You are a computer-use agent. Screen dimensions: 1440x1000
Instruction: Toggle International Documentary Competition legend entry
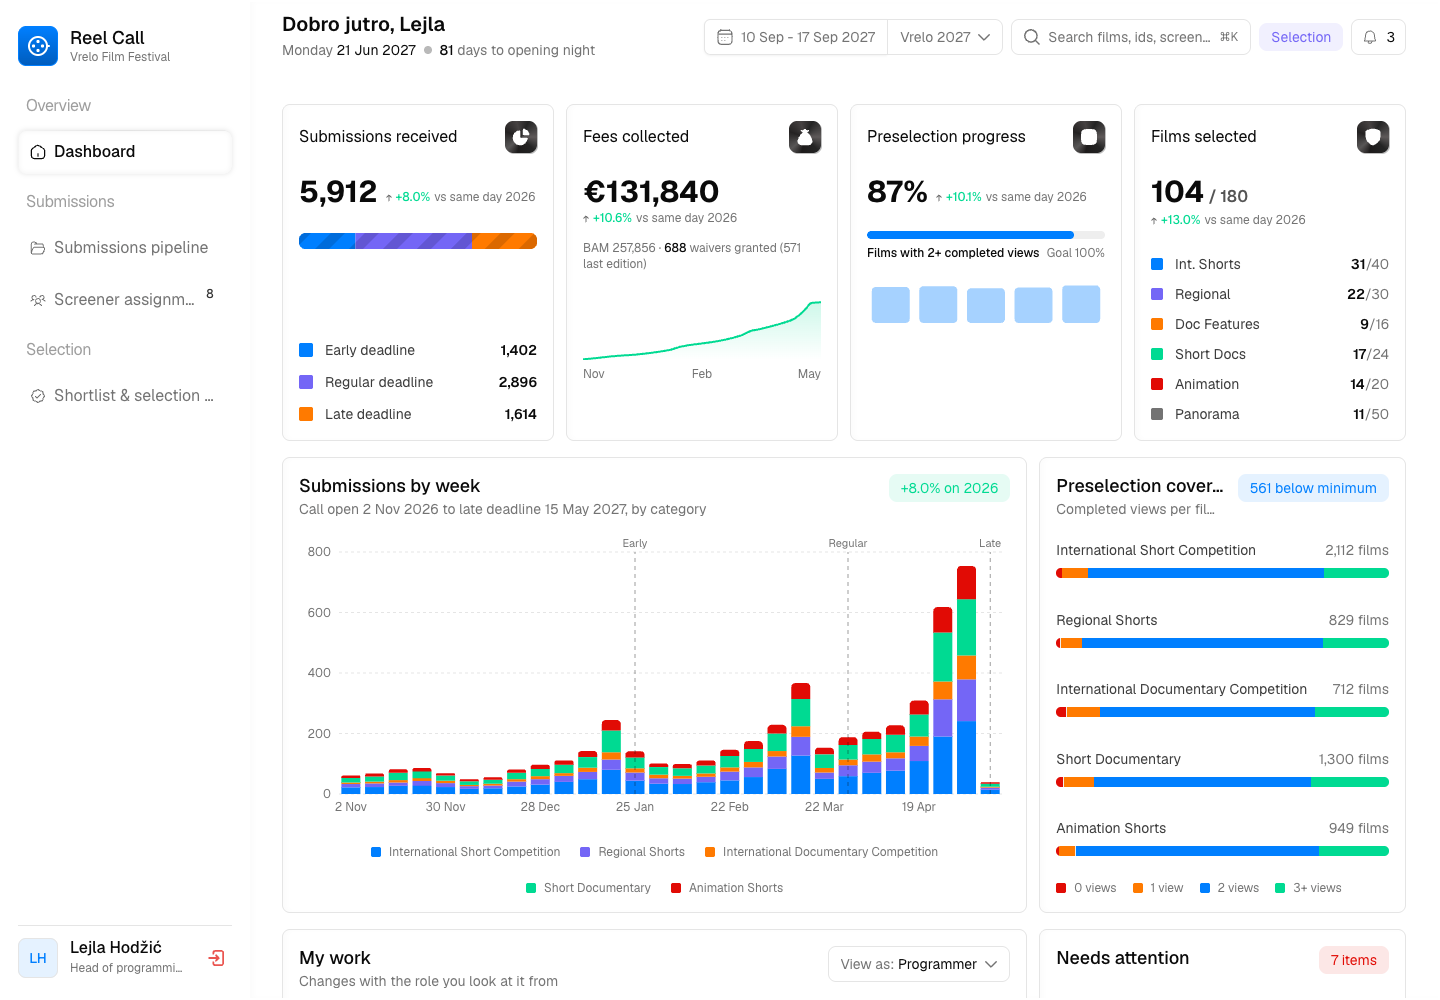[x=821, y=852]
